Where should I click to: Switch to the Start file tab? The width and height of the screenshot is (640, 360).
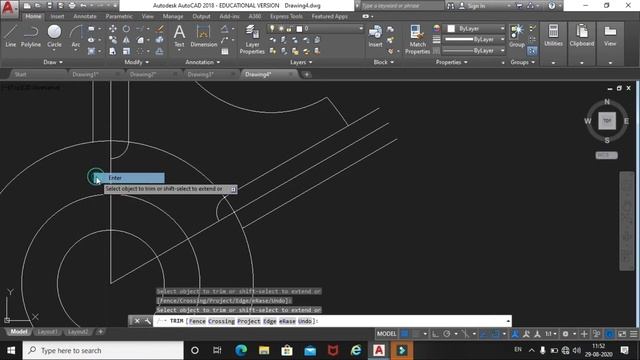click(x=20, y=74)
